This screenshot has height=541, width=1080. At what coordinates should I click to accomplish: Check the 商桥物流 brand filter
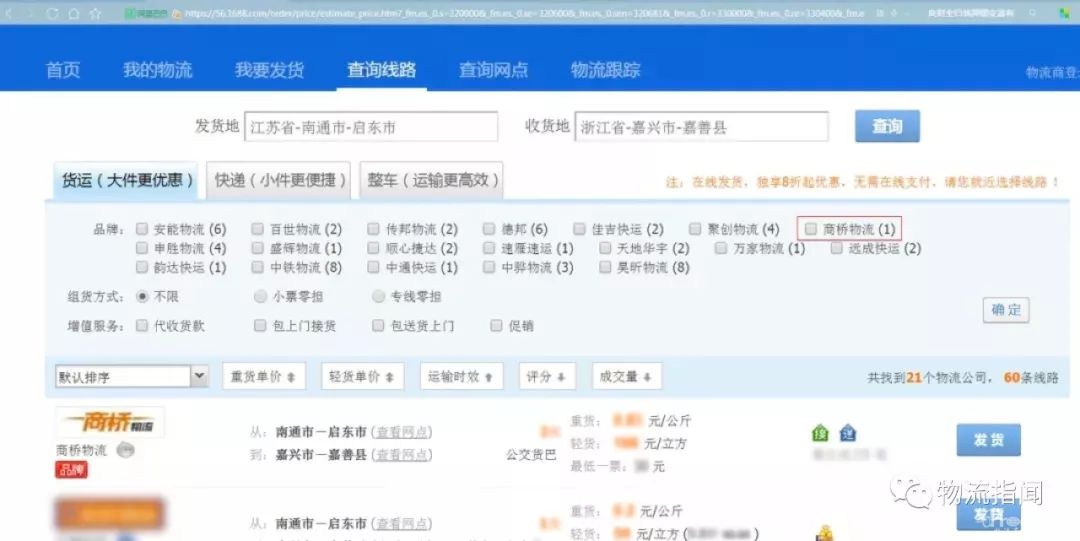[x=811, y=229]
